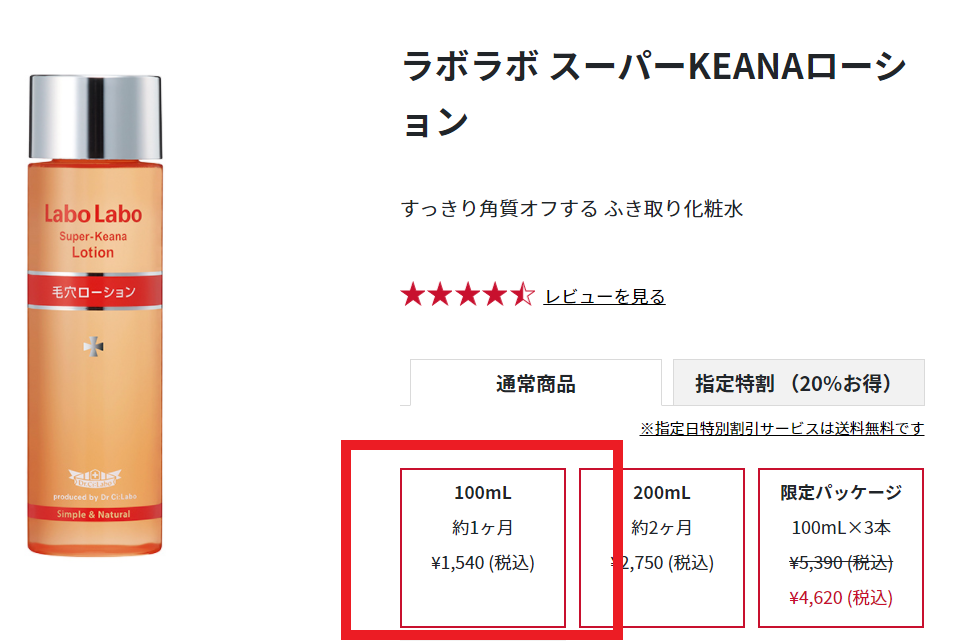Select the 200mL size option
This screenshot has height=641, width=961.
662,548
